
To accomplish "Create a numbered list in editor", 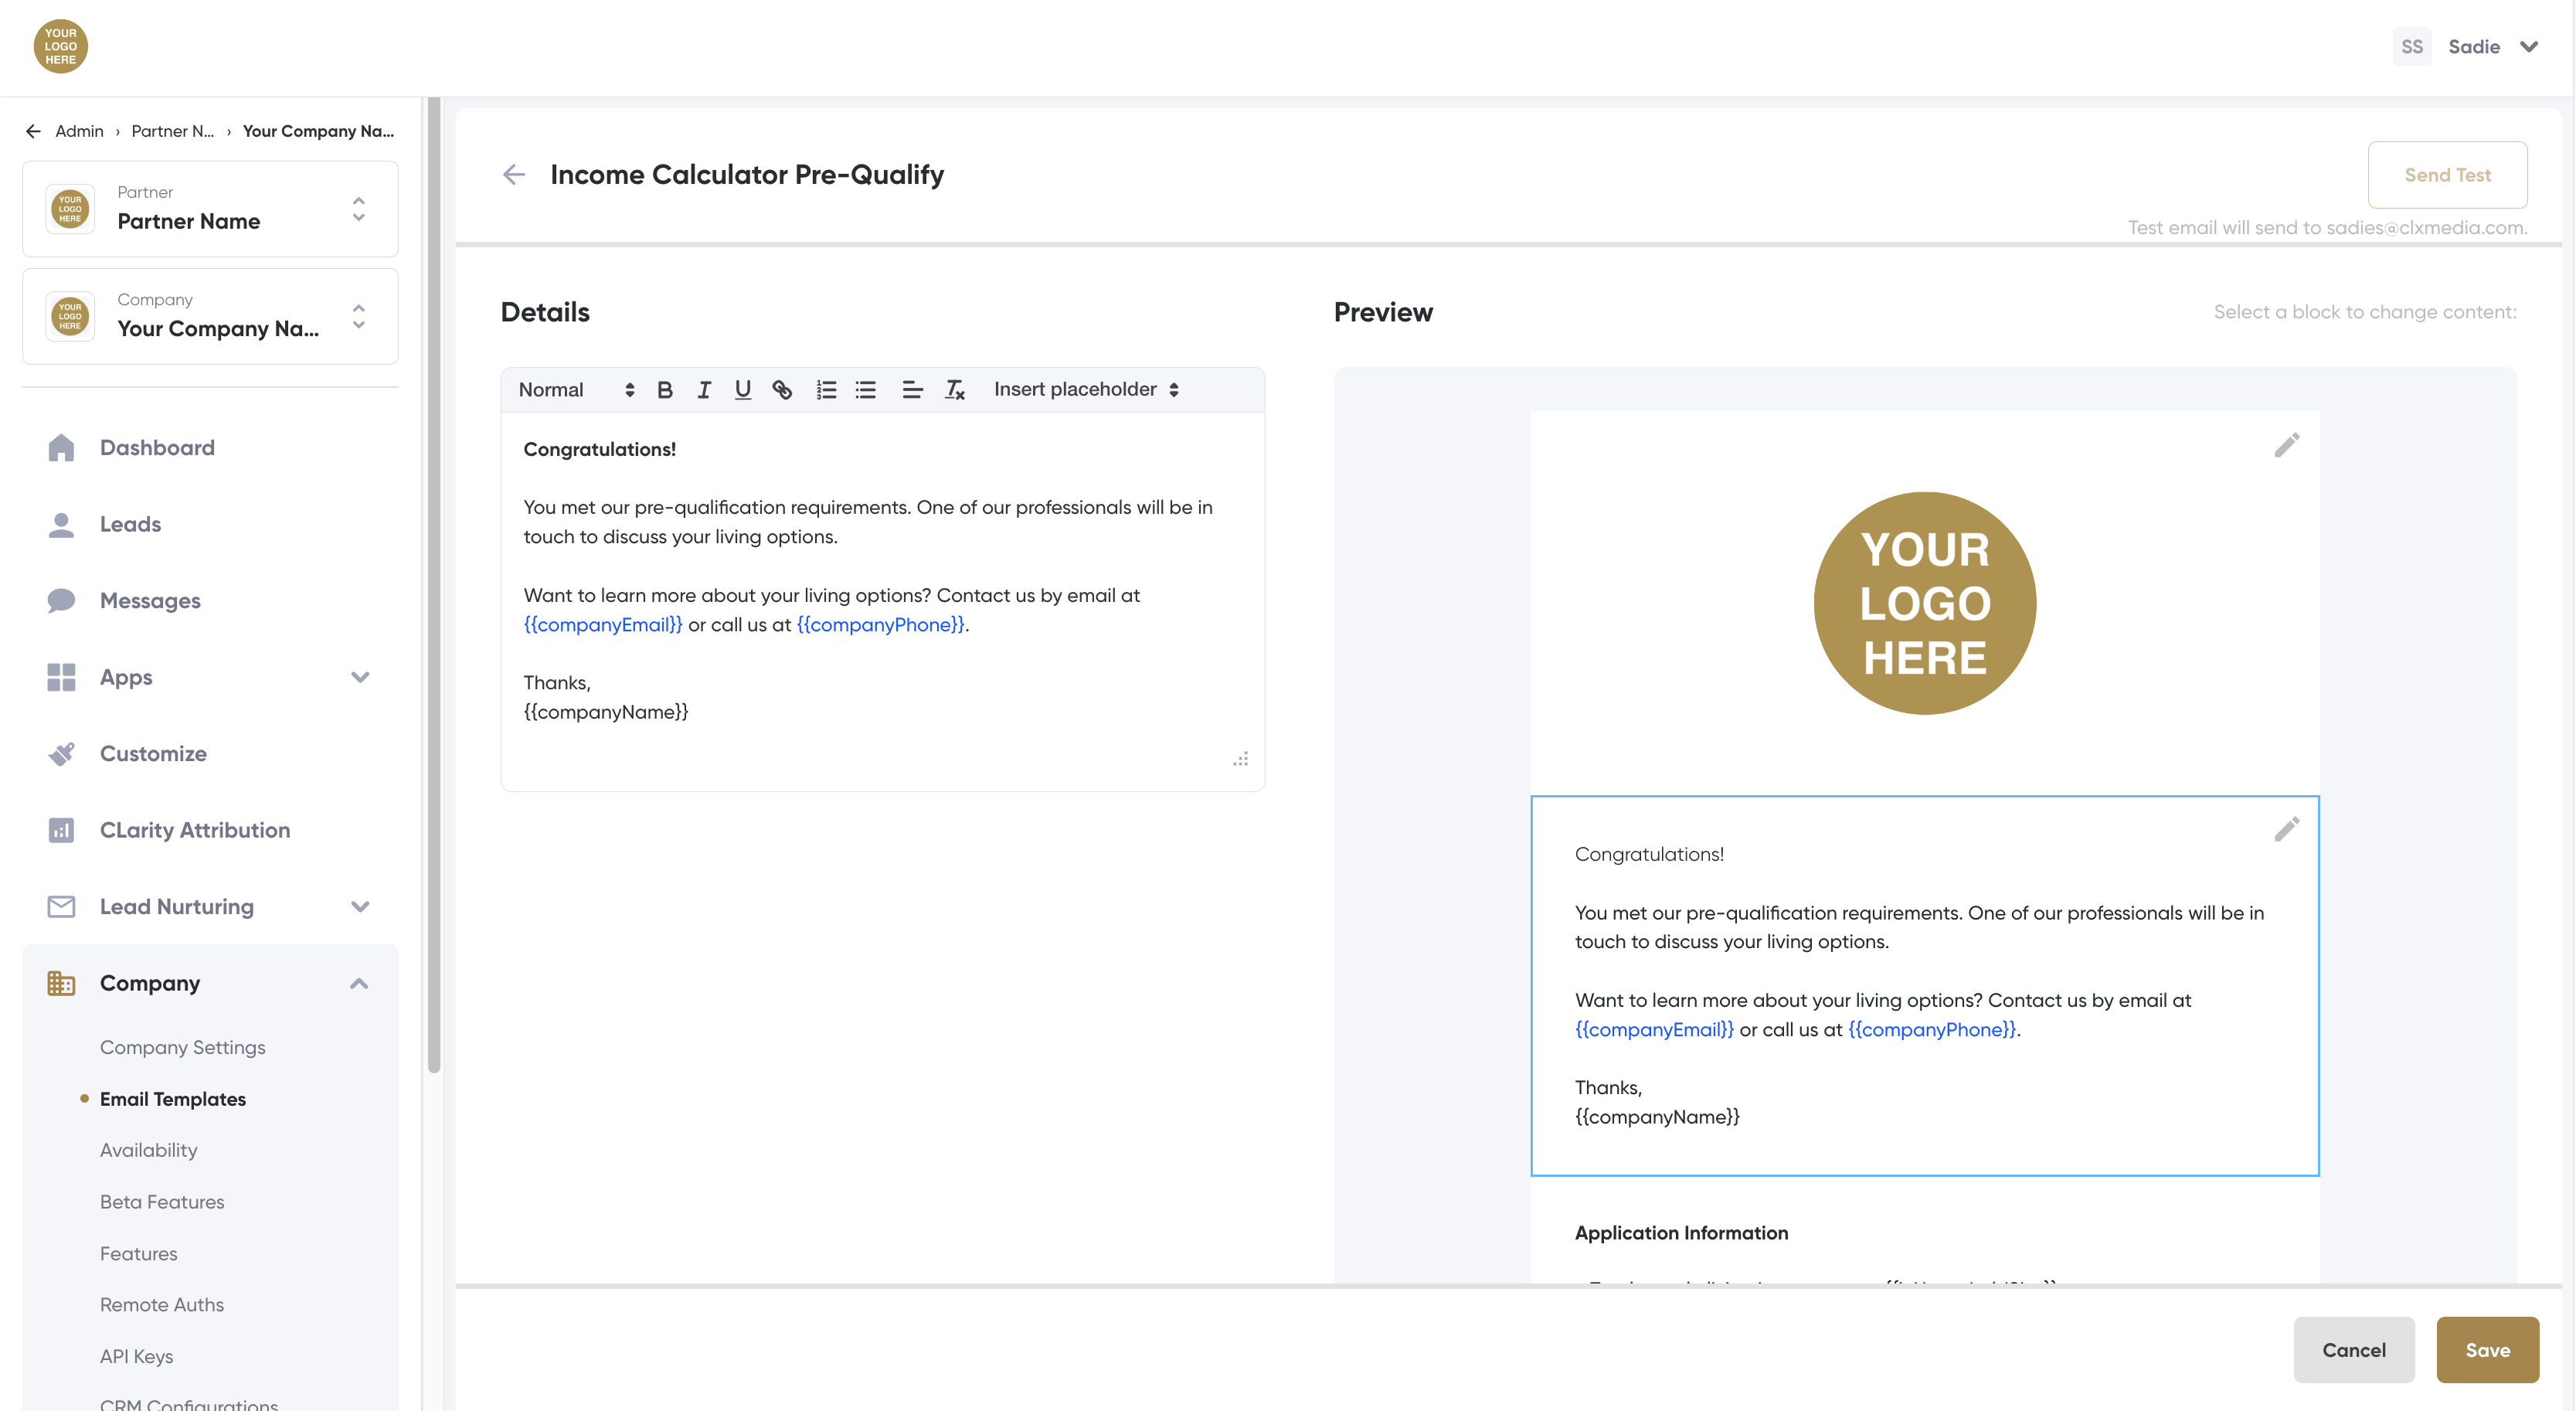I will coord(826,390).
